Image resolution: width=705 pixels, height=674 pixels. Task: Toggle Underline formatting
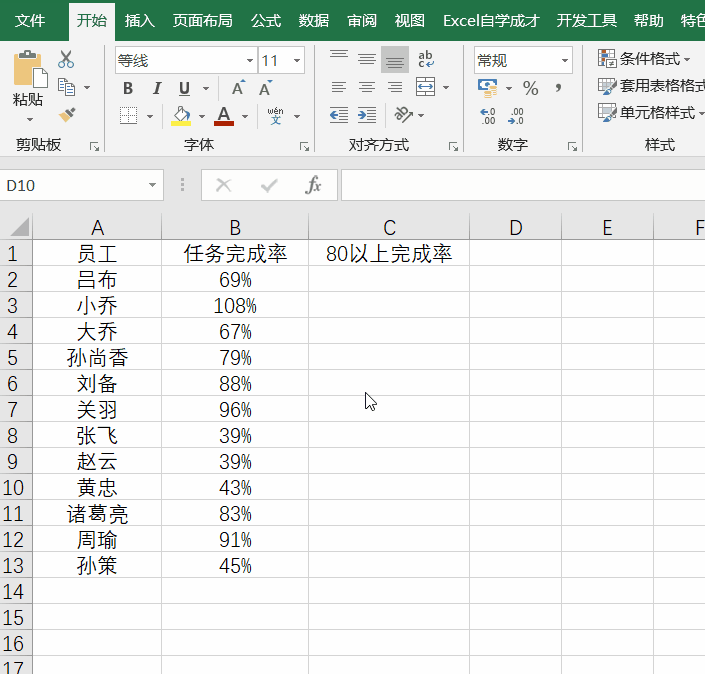coord(184,88)
